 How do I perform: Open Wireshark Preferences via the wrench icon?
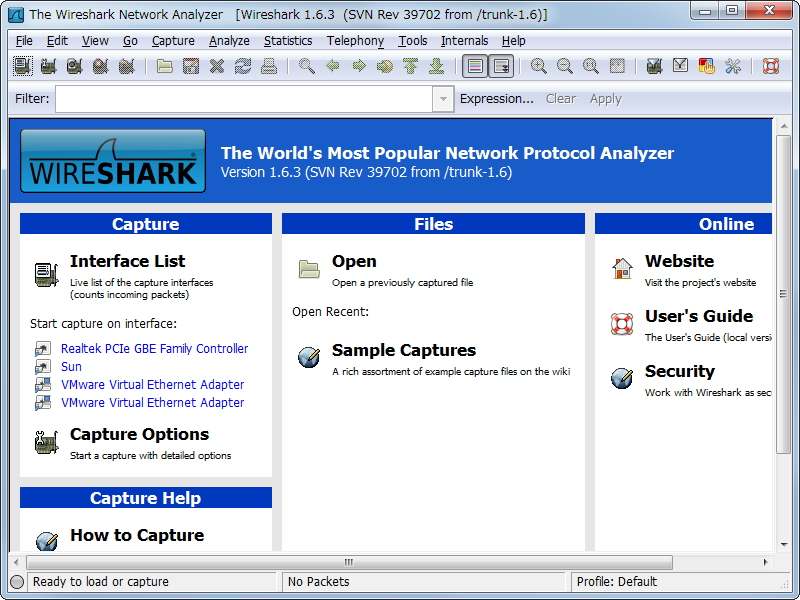[731, 65]
